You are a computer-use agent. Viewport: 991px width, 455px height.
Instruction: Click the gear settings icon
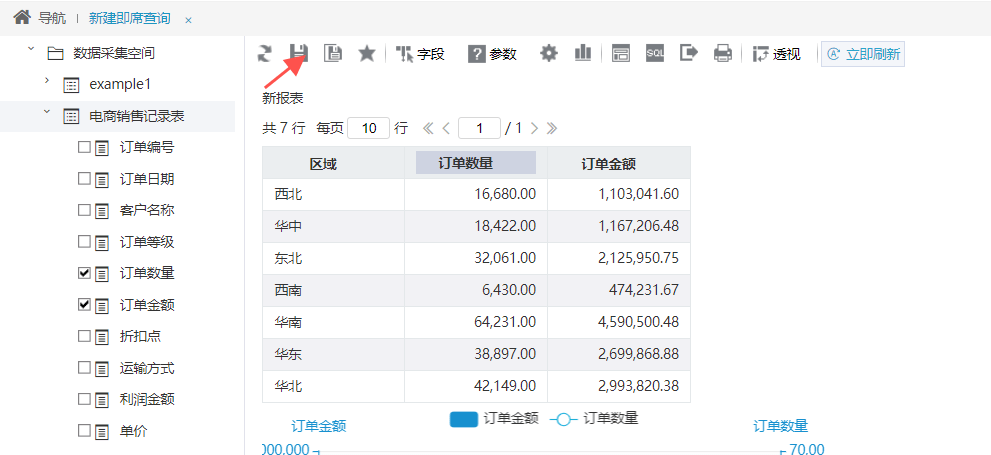pos(549,54)
